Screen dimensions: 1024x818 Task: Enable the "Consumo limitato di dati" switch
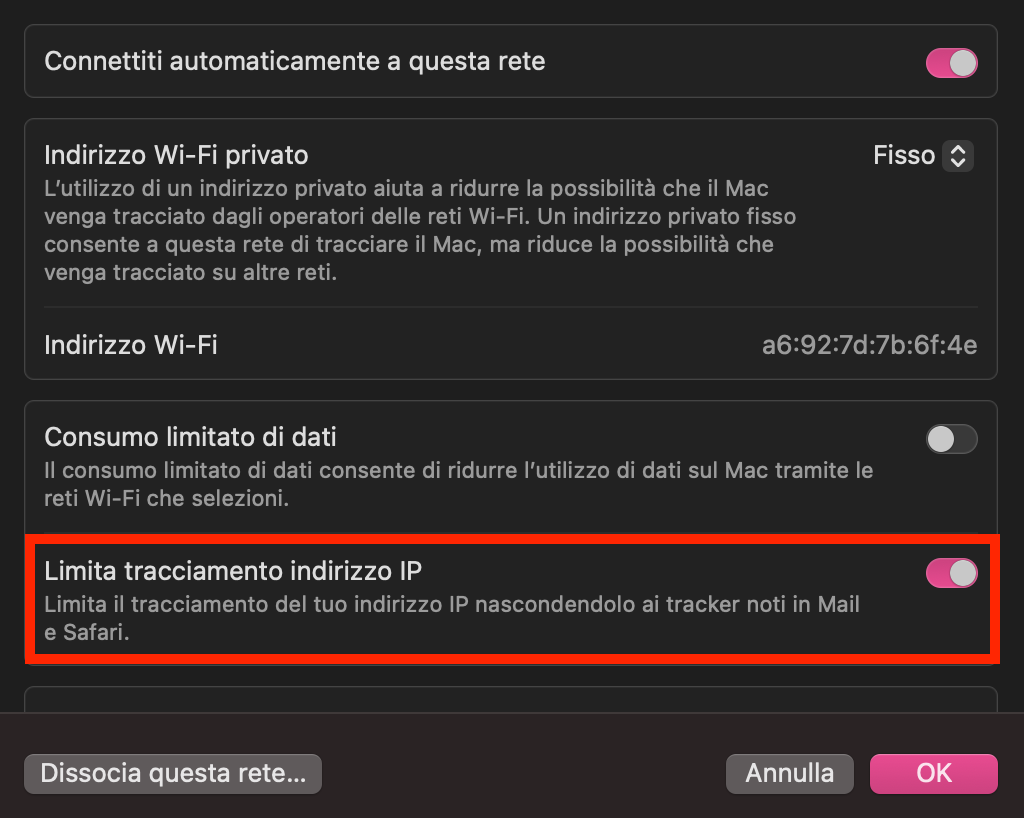point(950,439)
